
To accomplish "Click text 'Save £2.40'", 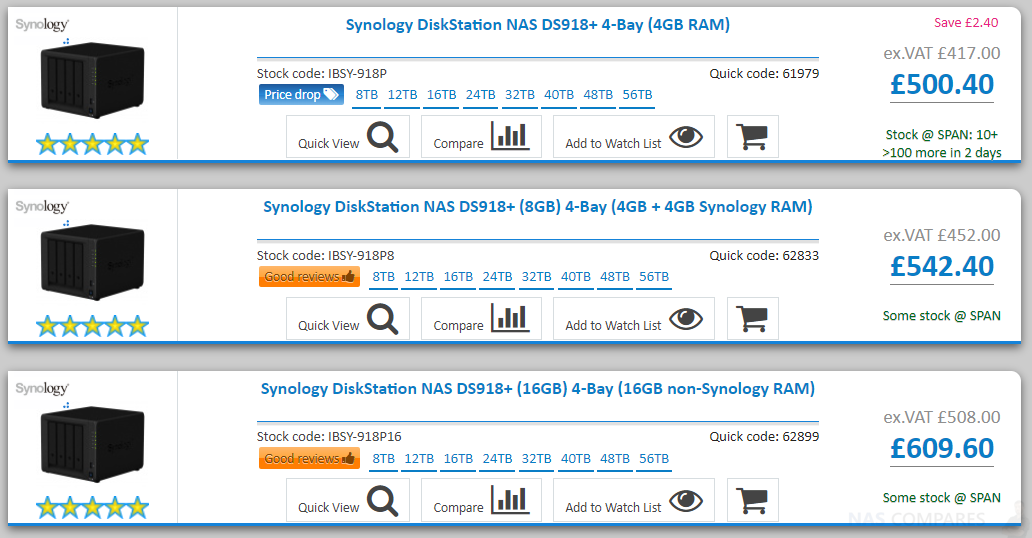I will (x=966, y=22).
